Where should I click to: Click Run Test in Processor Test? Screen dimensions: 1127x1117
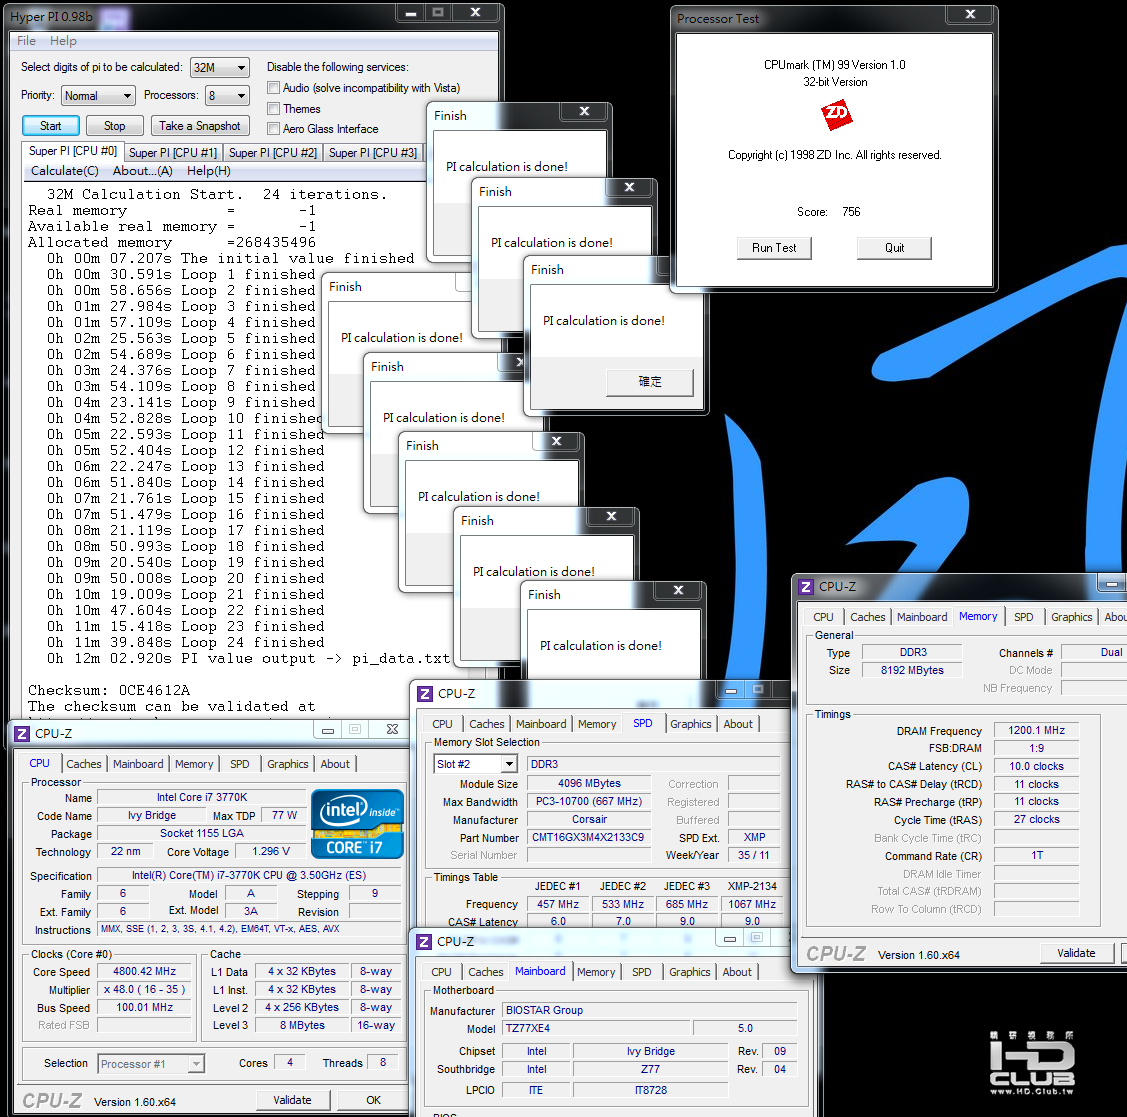point(774,248)
